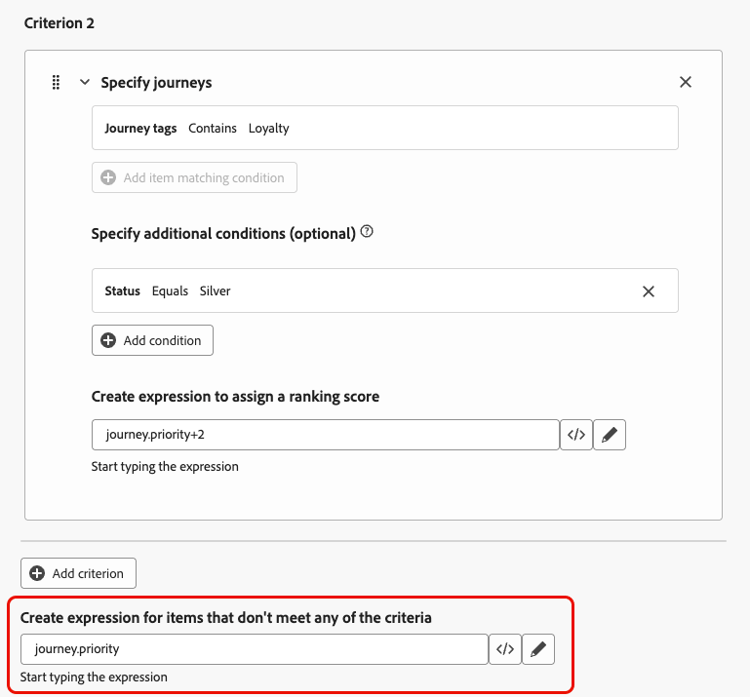Screen dimensions: 750x697
Task: Edit ranking score expression with pencil
Action: pos(609,435)
